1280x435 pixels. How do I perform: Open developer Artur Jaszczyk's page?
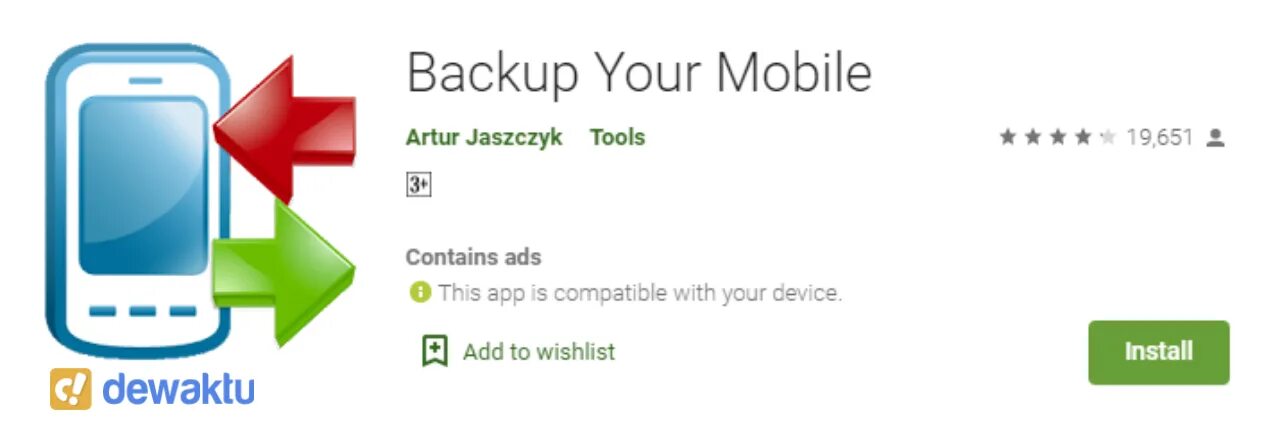point(484,137)
